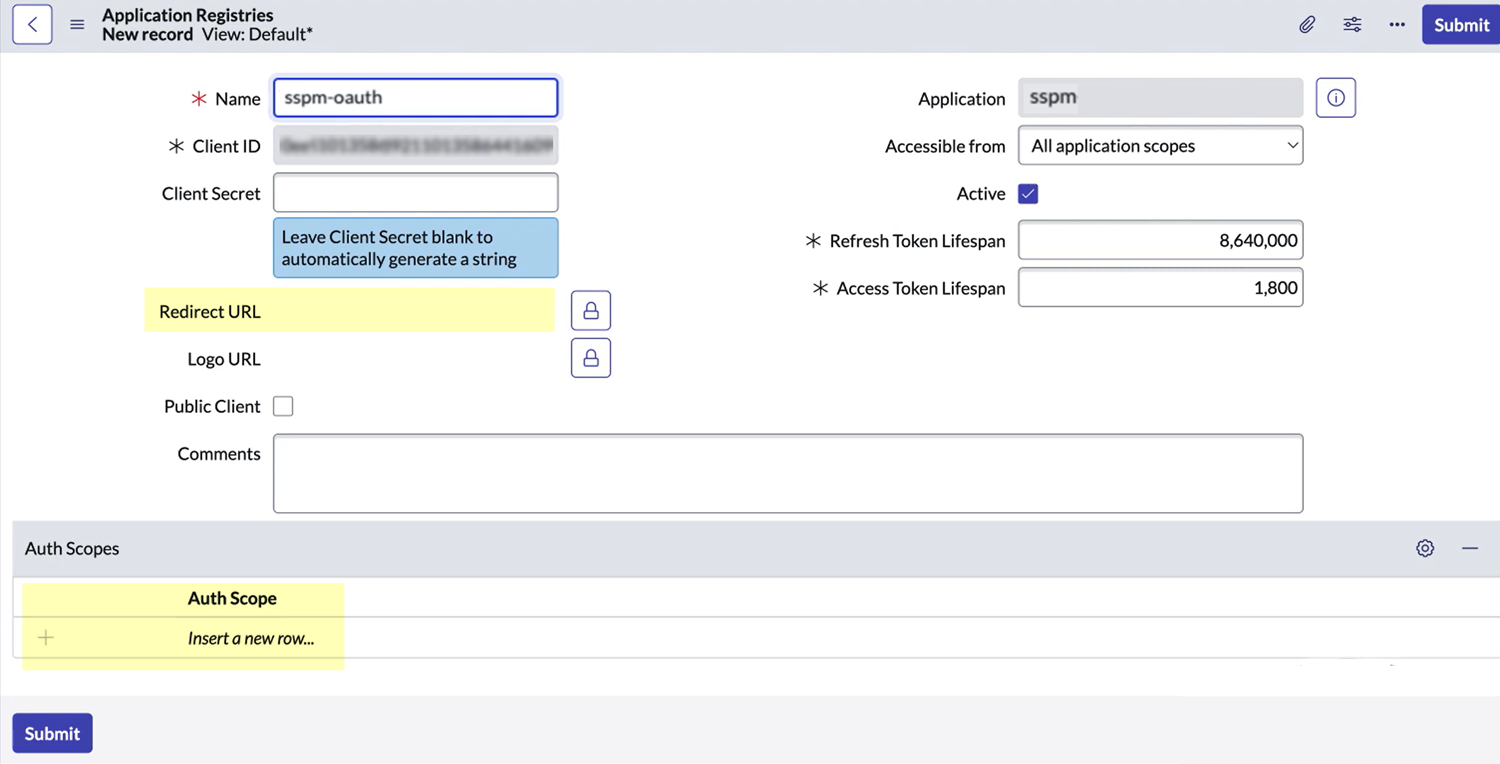Click the paperclip attachments icon
This screenshot has width=1500, height=764.
tap(1307, 25)
